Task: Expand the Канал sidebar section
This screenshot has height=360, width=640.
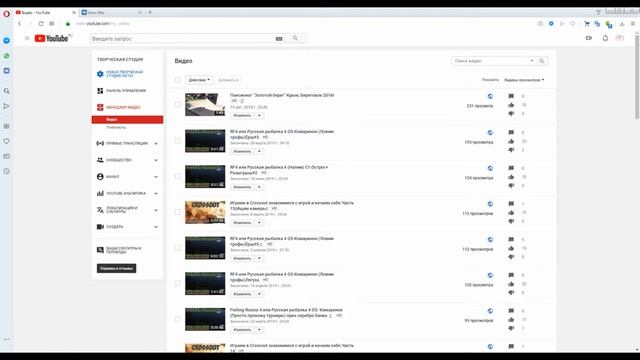Action: [x=156, y=177]
